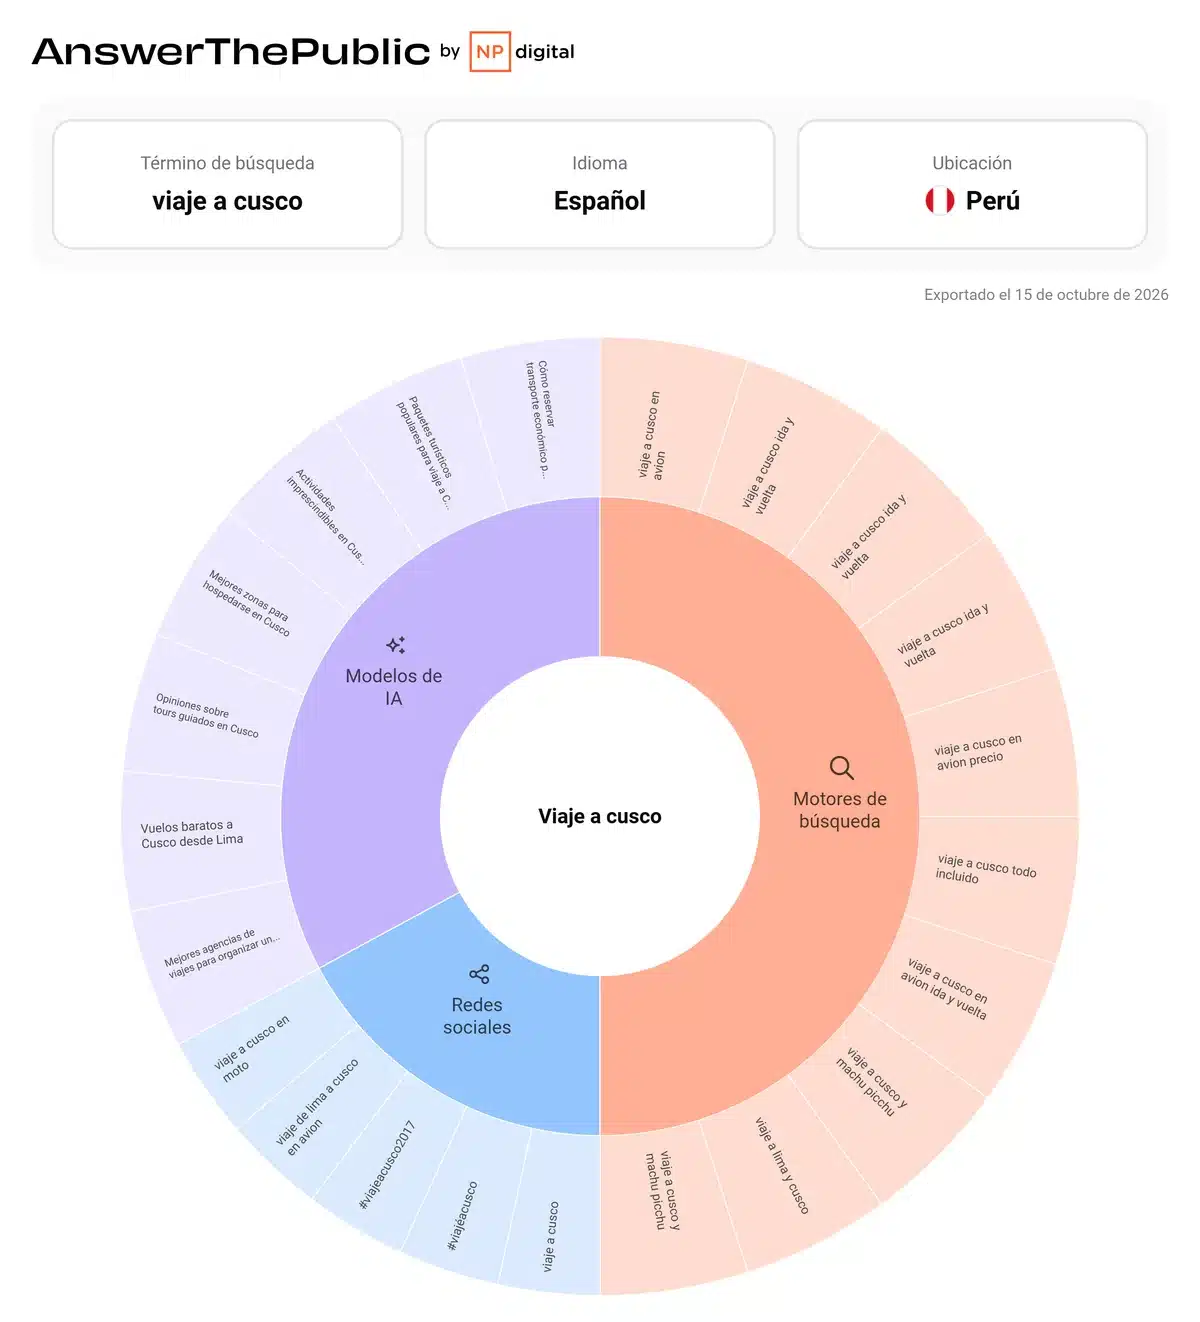Open the Término de búsqueda field
1200x1322 pixels.
(227, 184)
